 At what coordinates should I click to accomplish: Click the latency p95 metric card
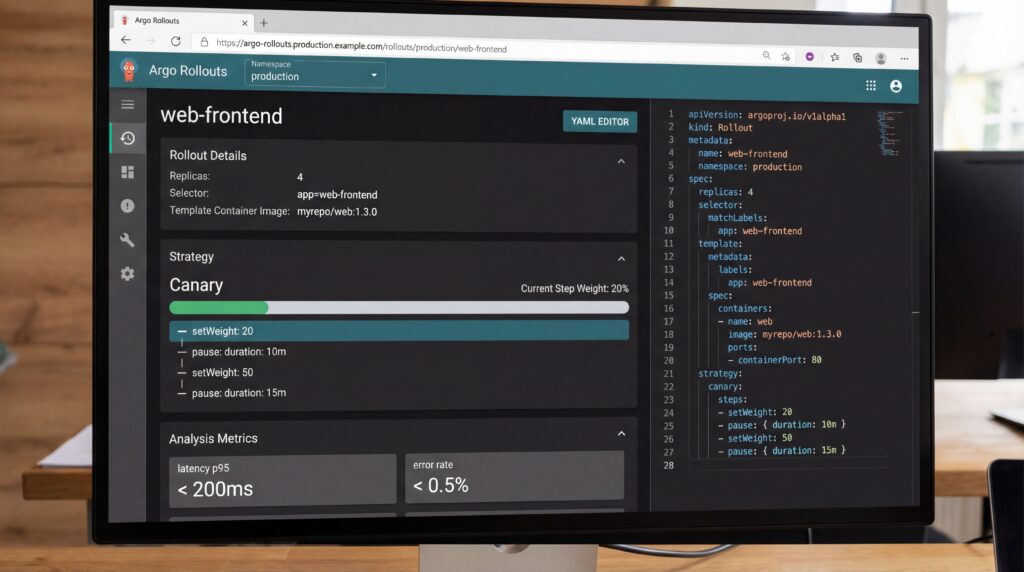click(x=283, y=481)
